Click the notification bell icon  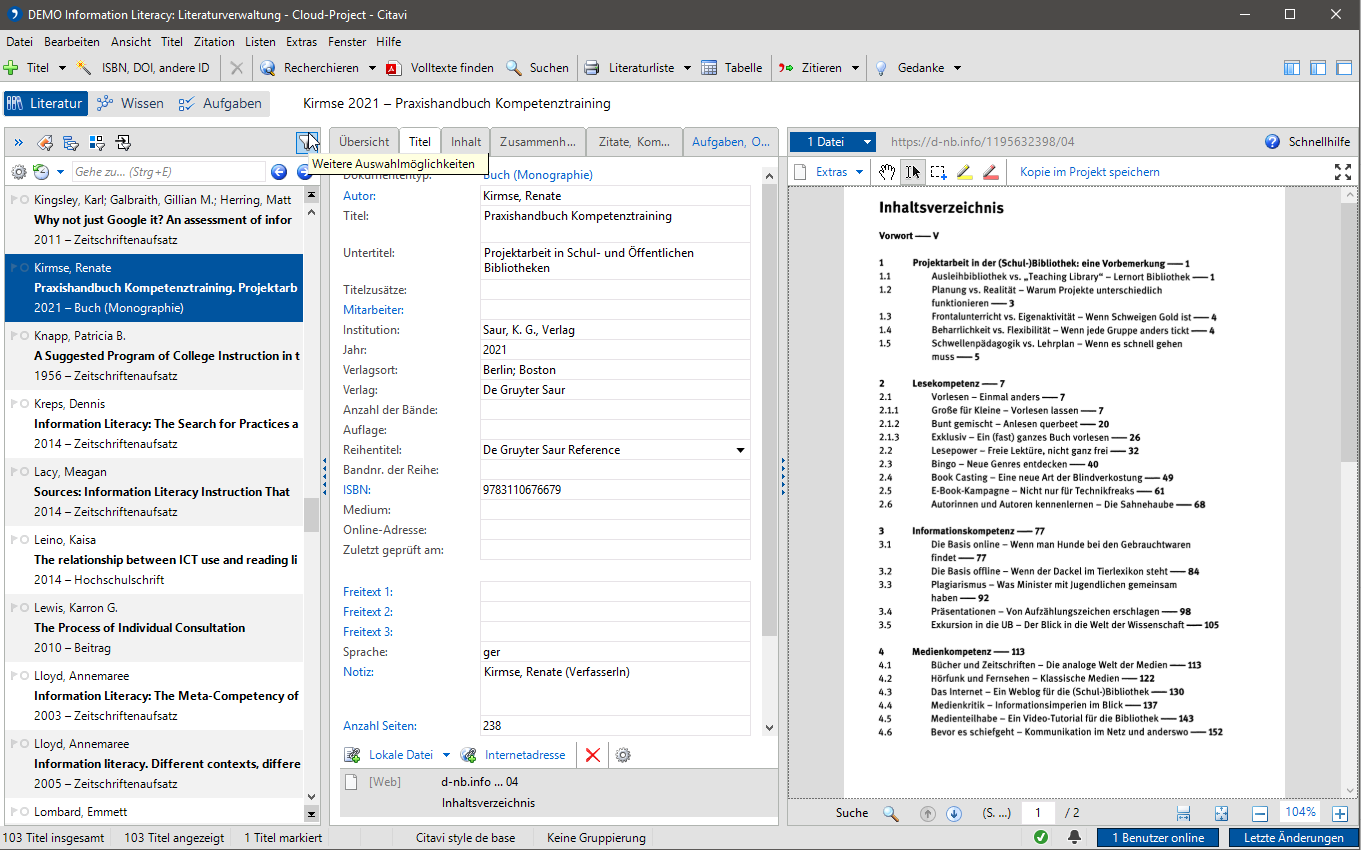[1075, 837]
